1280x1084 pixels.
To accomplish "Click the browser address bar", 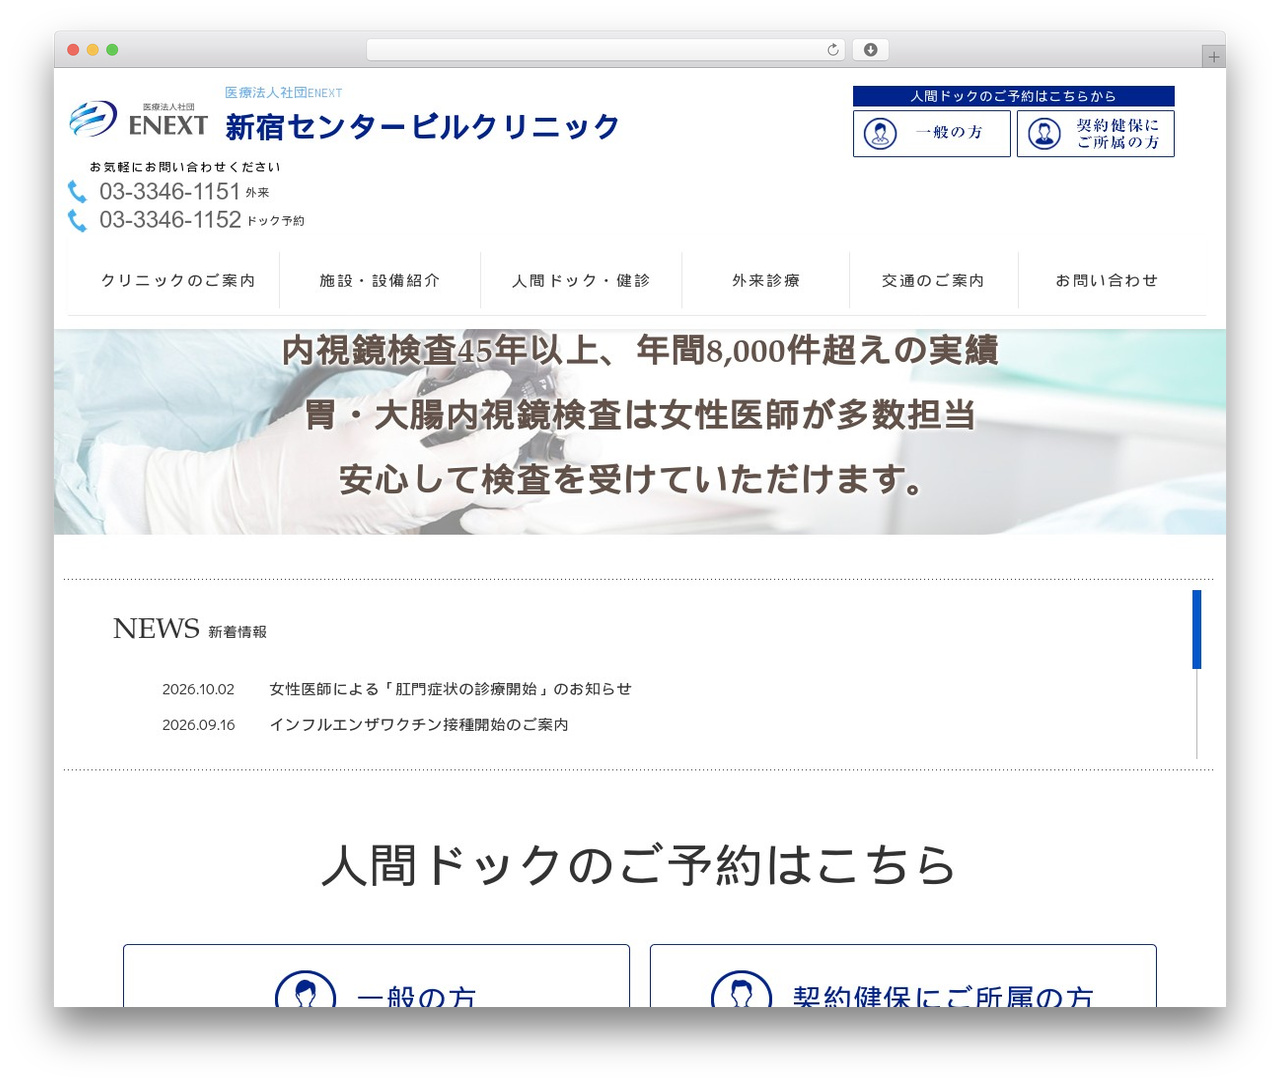I will click(x=605, y=50).
